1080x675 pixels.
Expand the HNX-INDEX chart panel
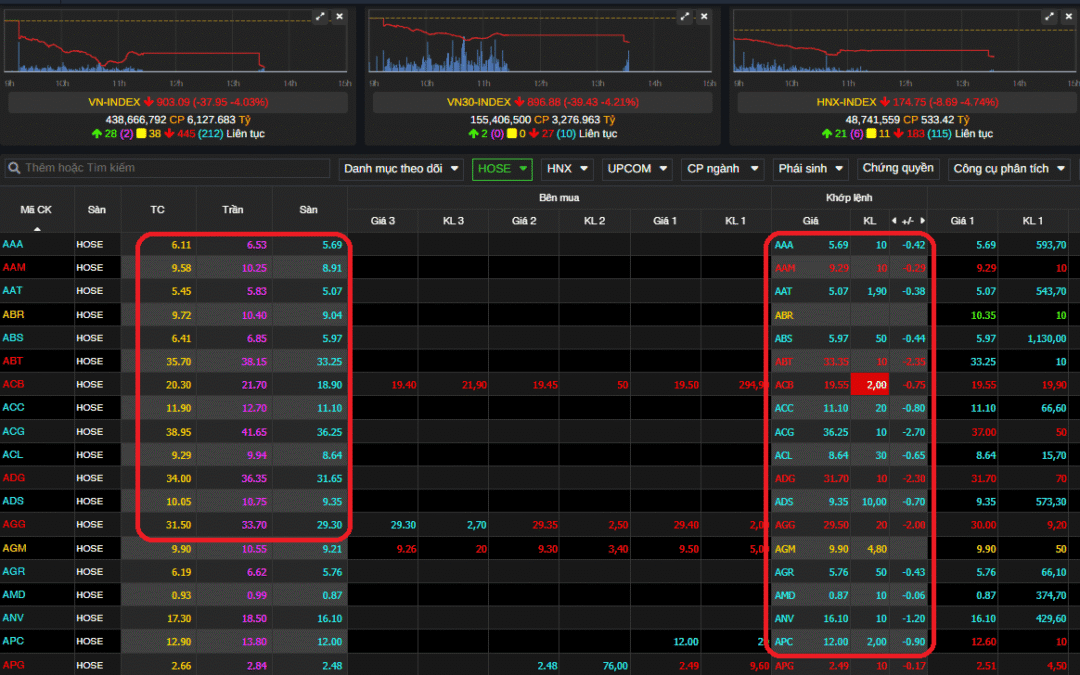tap(1048, 17)
